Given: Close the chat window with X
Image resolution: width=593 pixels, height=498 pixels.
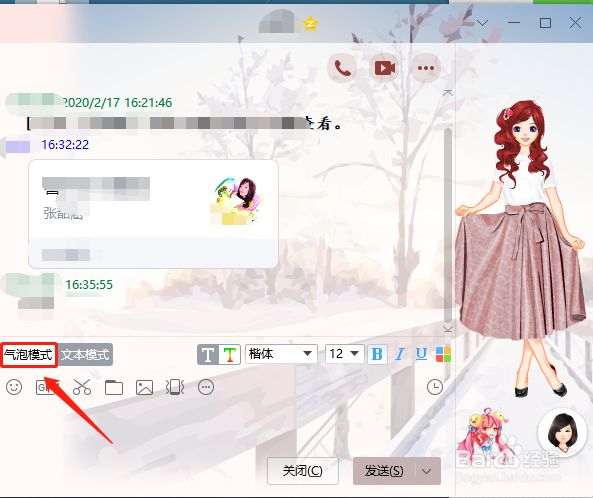Looking at the screenshot, I should click(x=575, y=23).
